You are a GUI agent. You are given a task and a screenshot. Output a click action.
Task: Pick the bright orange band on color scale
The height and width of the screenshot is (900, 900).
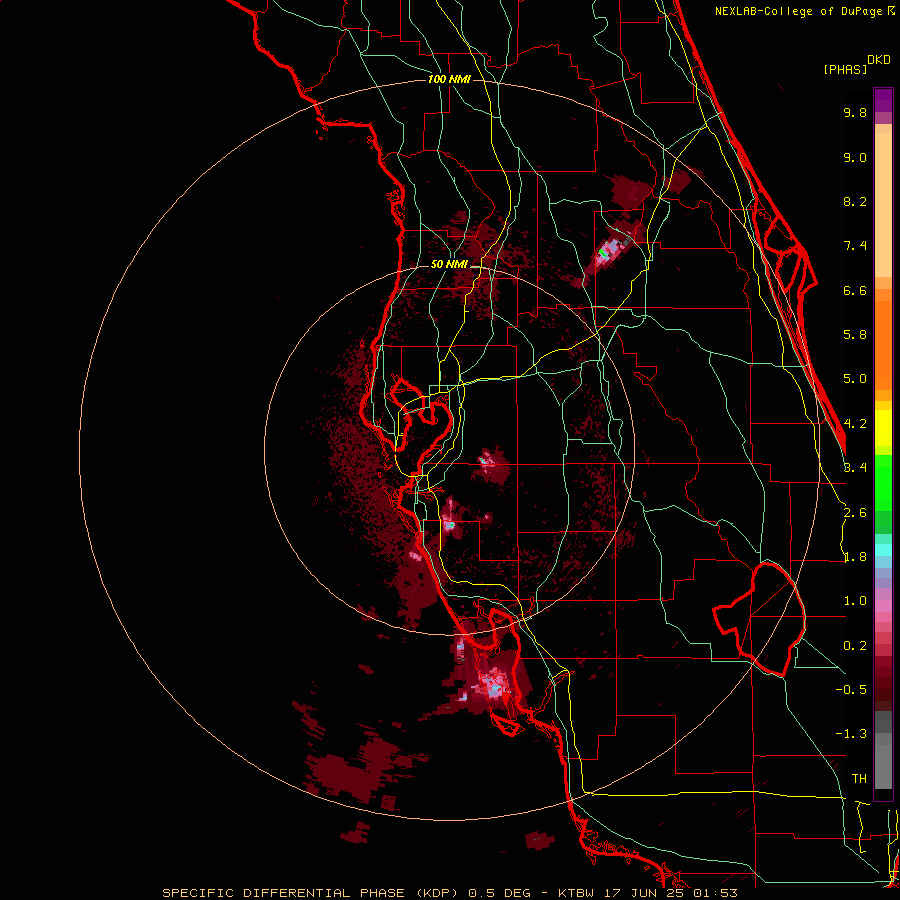(x=883, y=344)
